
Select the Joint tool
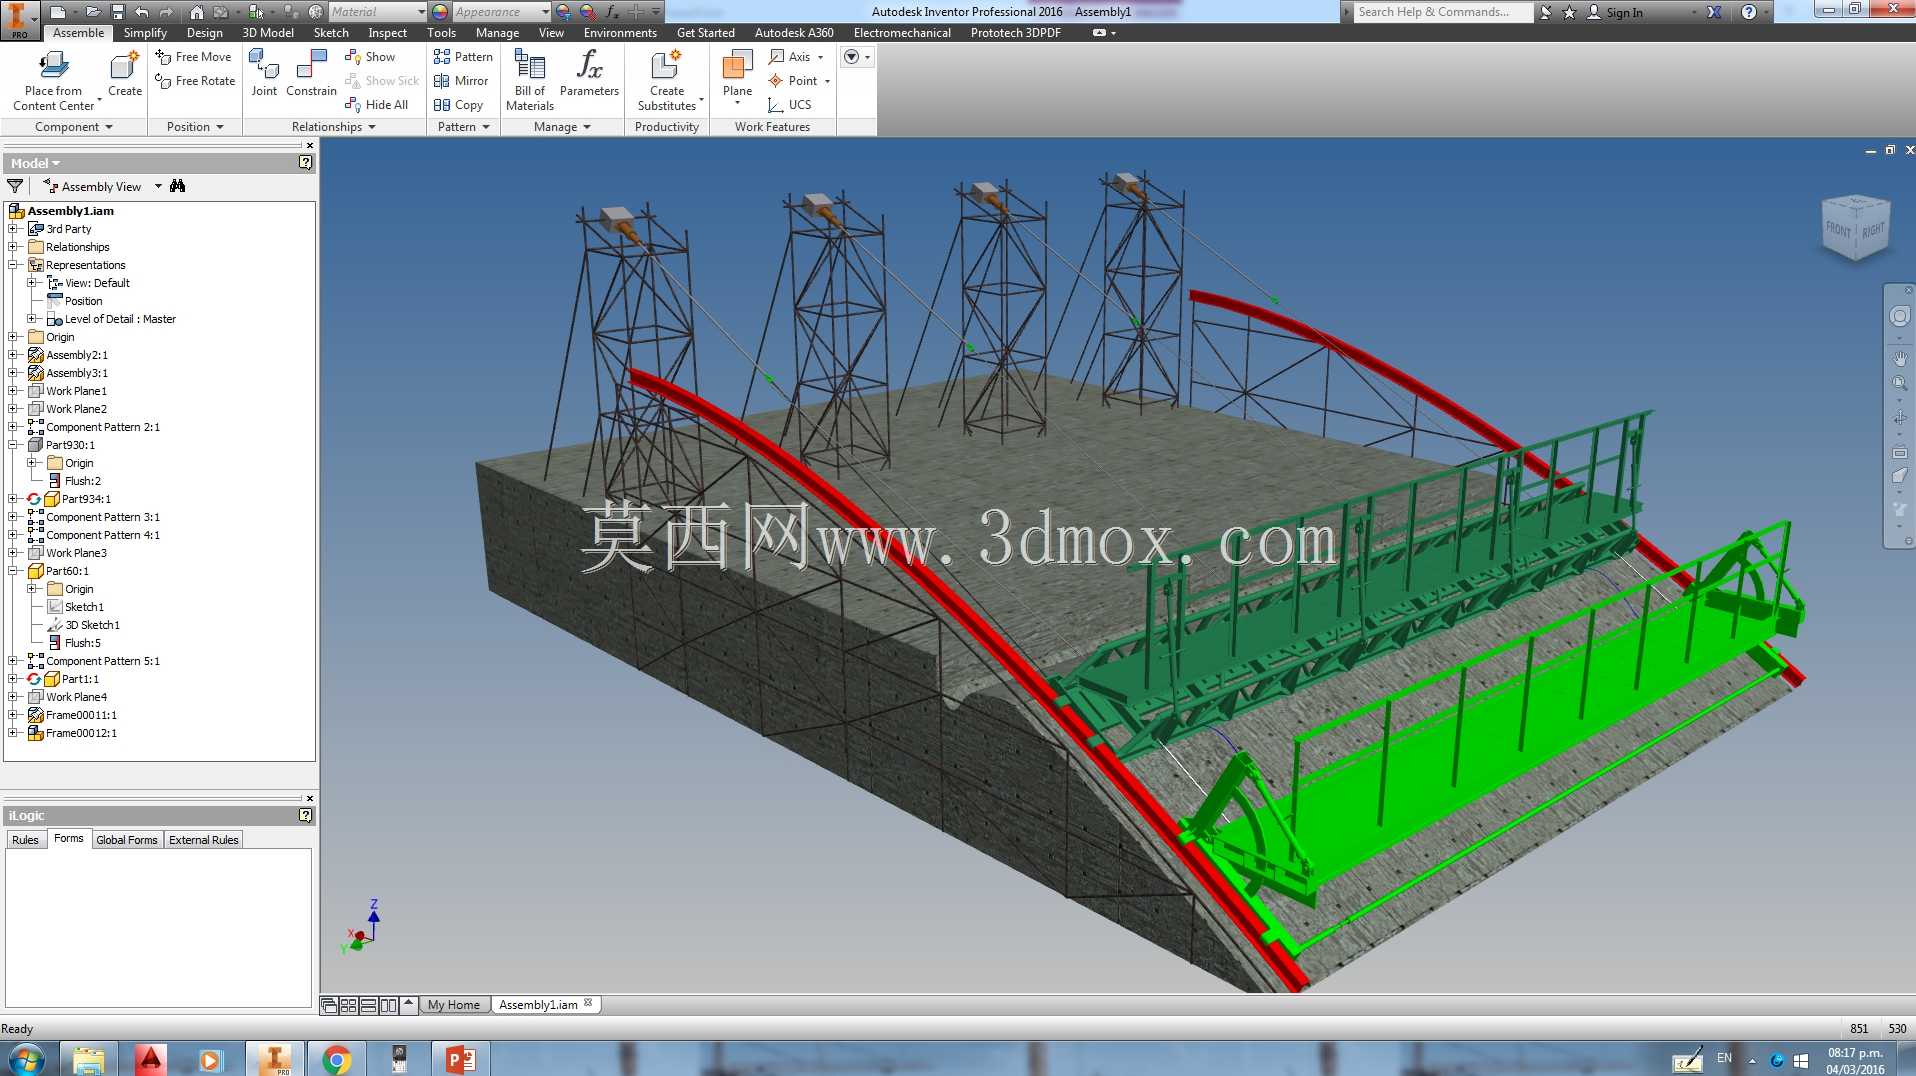264,73
